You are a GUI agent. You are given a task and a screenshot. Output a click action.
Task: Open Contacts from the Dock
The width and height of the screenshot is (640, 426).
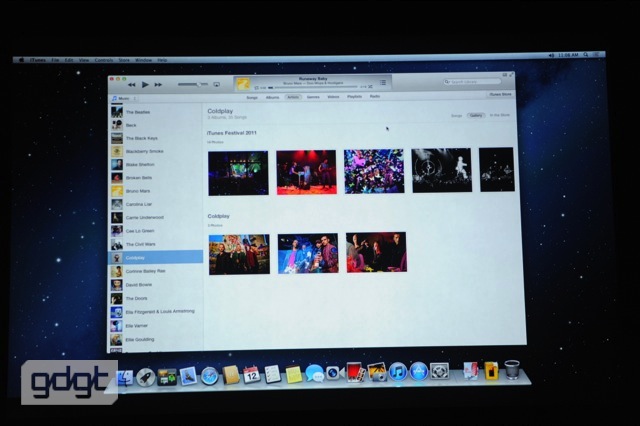click(x=231, y=375)
